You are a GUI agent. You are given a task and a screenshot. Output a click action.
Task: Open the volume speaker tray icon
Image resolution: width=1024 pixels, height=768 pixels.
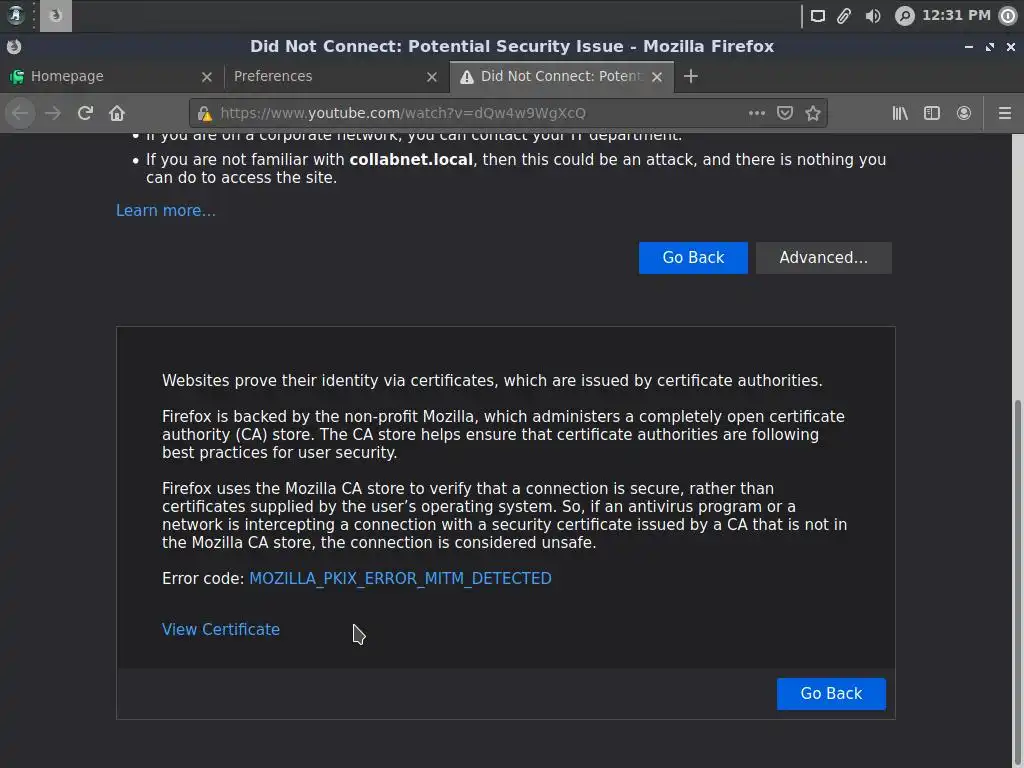pyautogui.click(x=872, y=16)
